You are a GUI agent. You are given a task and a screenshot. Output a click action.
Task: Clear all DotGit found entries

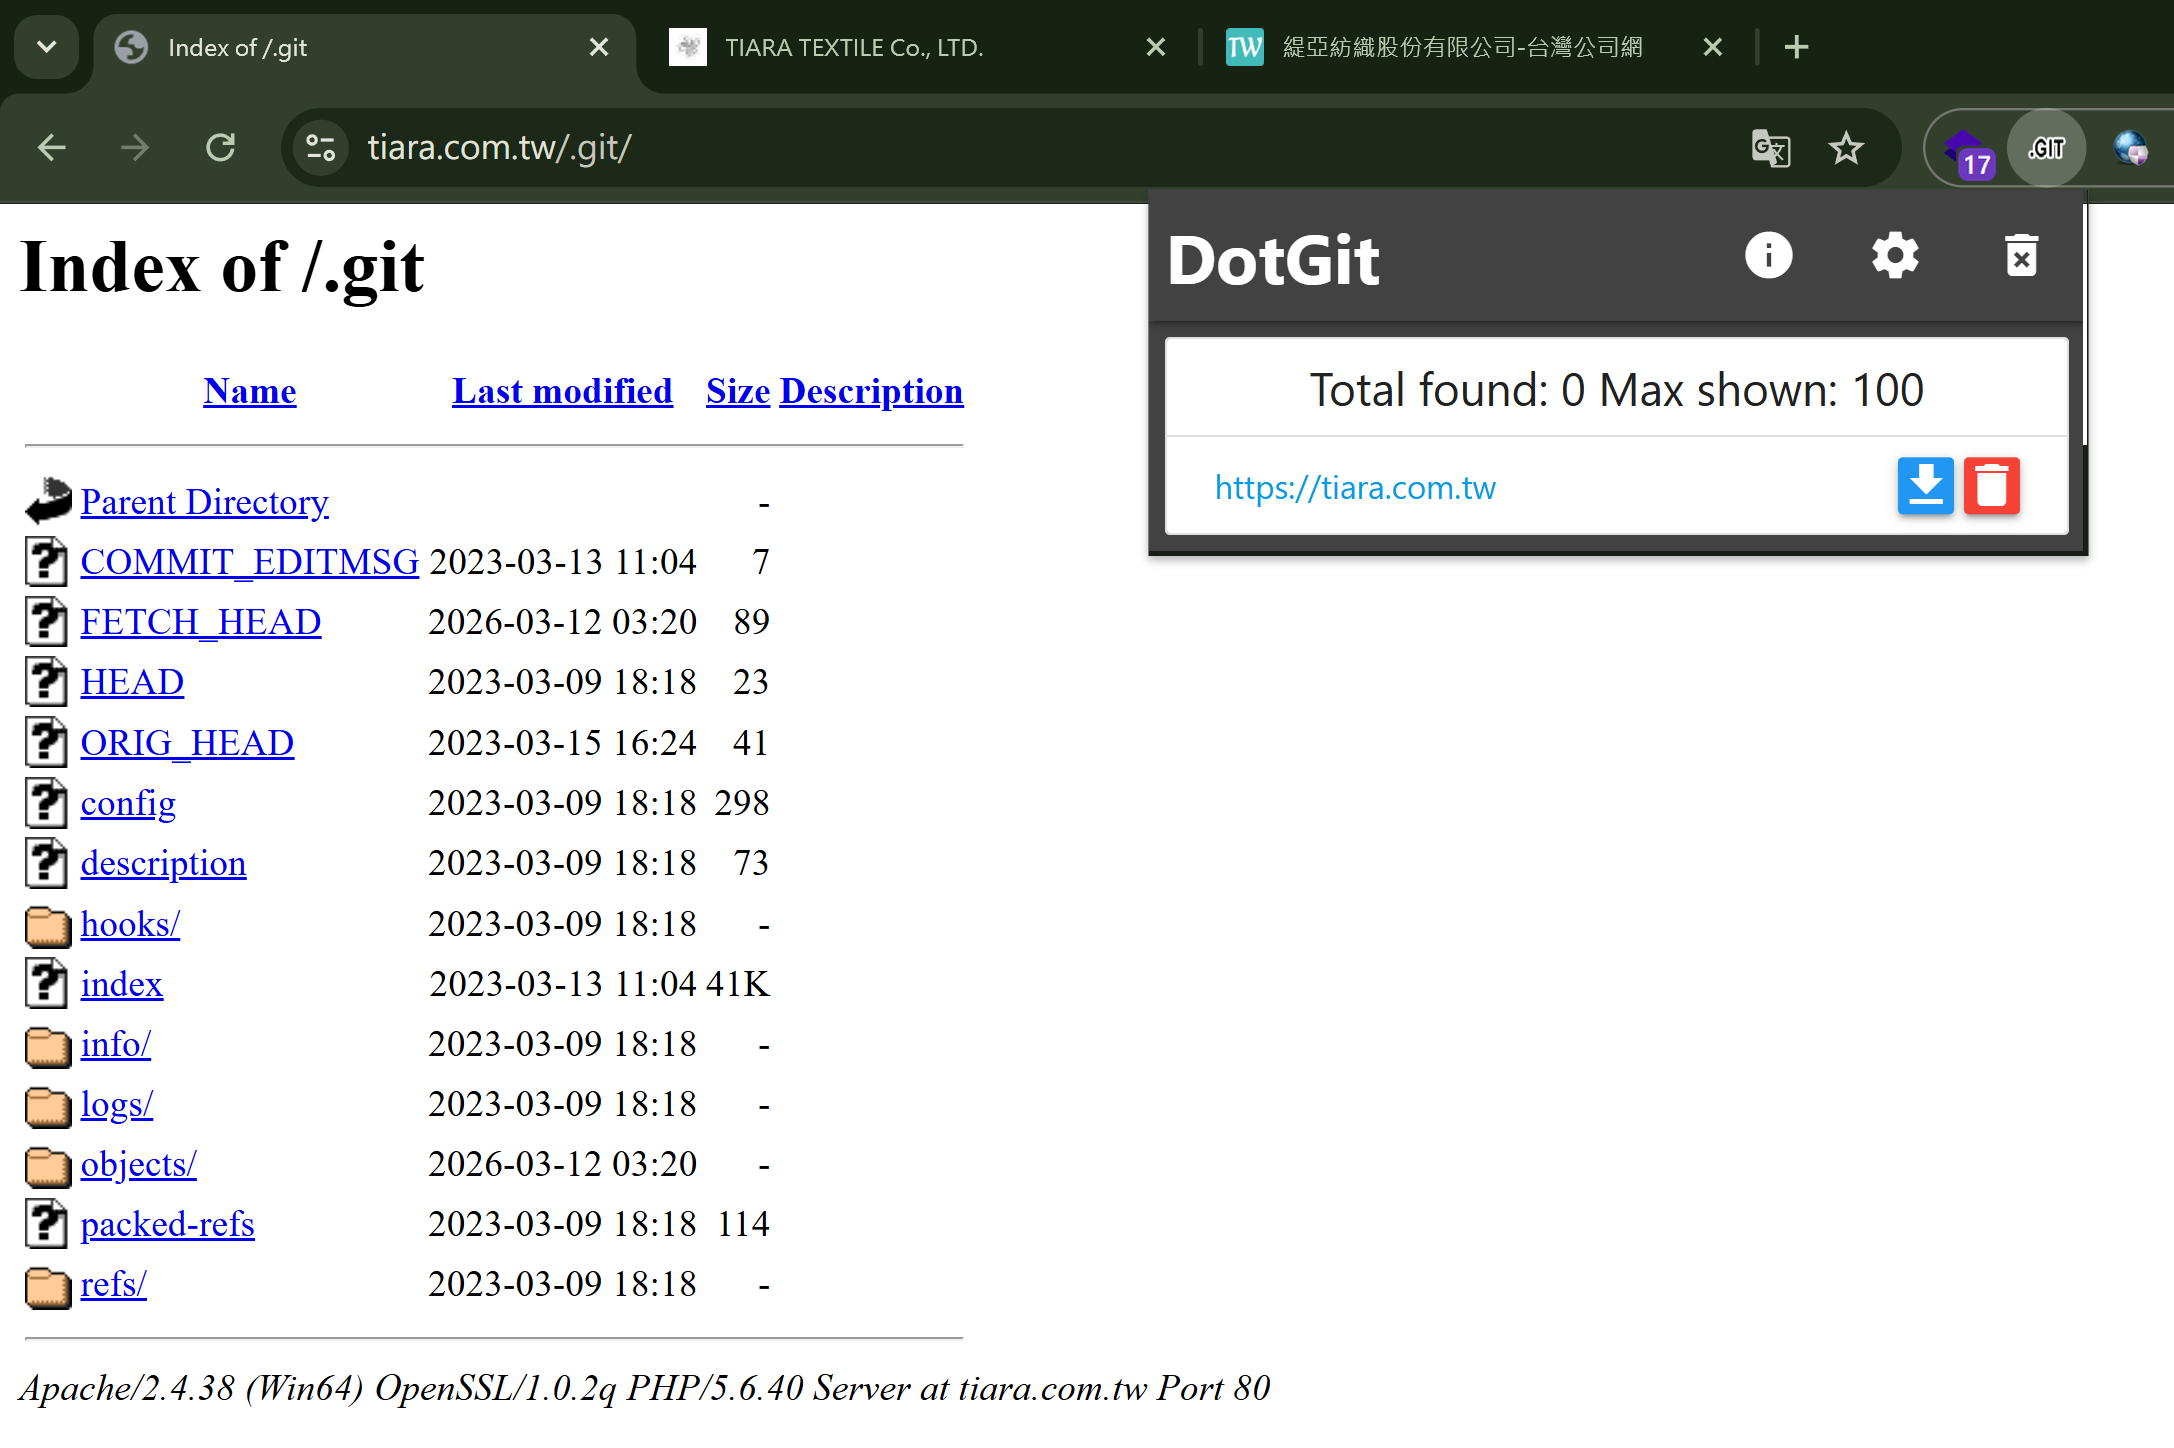[x=2021, y=256]
